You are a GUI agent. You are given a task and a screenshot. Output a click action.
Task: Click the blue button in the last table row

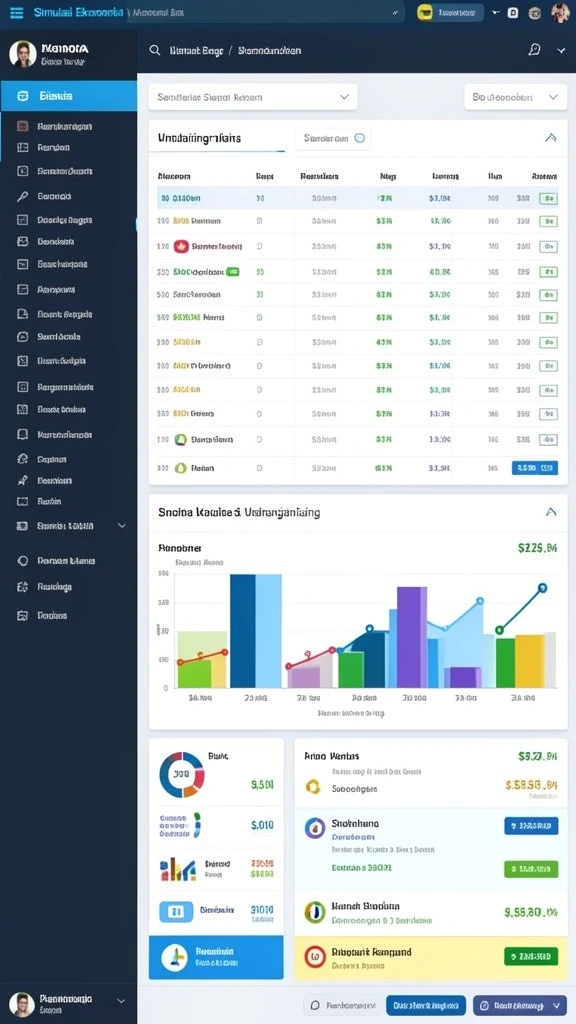coord(535,468)
